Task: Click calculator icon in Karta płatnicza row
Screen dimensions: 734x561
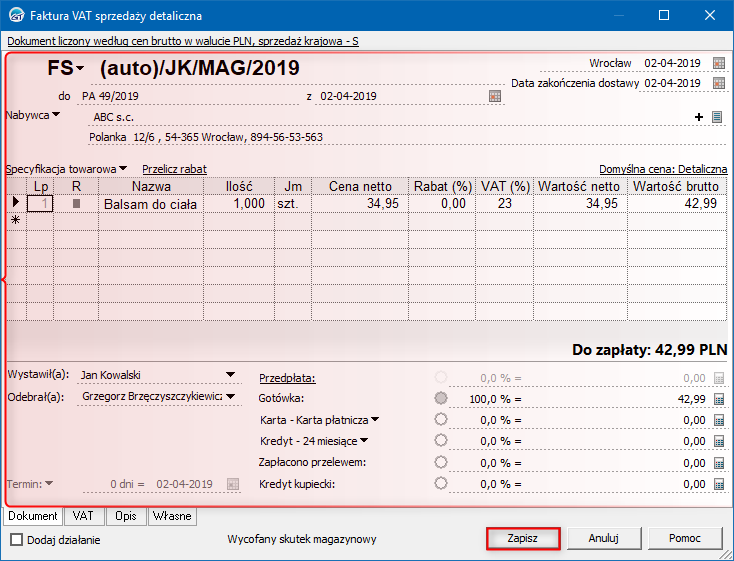Action: click(718, 420)
